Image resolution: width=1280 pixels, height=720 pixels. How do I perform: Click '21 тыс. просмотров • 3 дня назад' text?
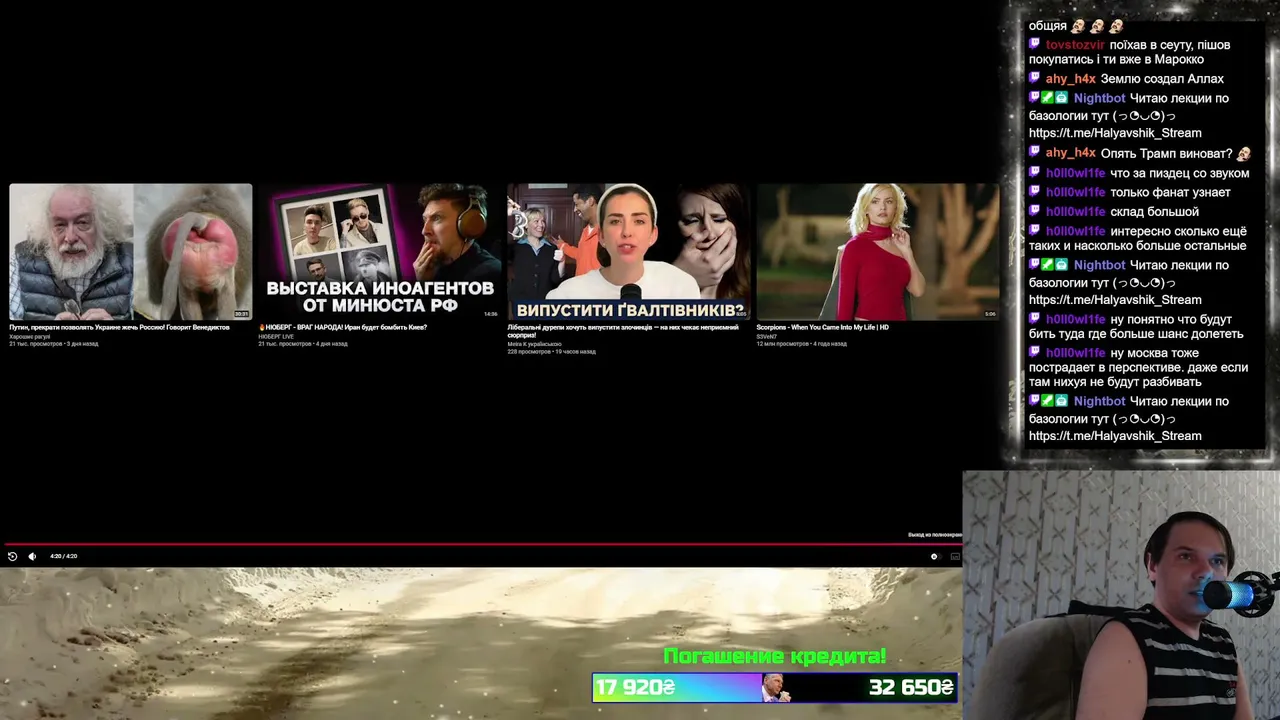(x=53, y=344)
